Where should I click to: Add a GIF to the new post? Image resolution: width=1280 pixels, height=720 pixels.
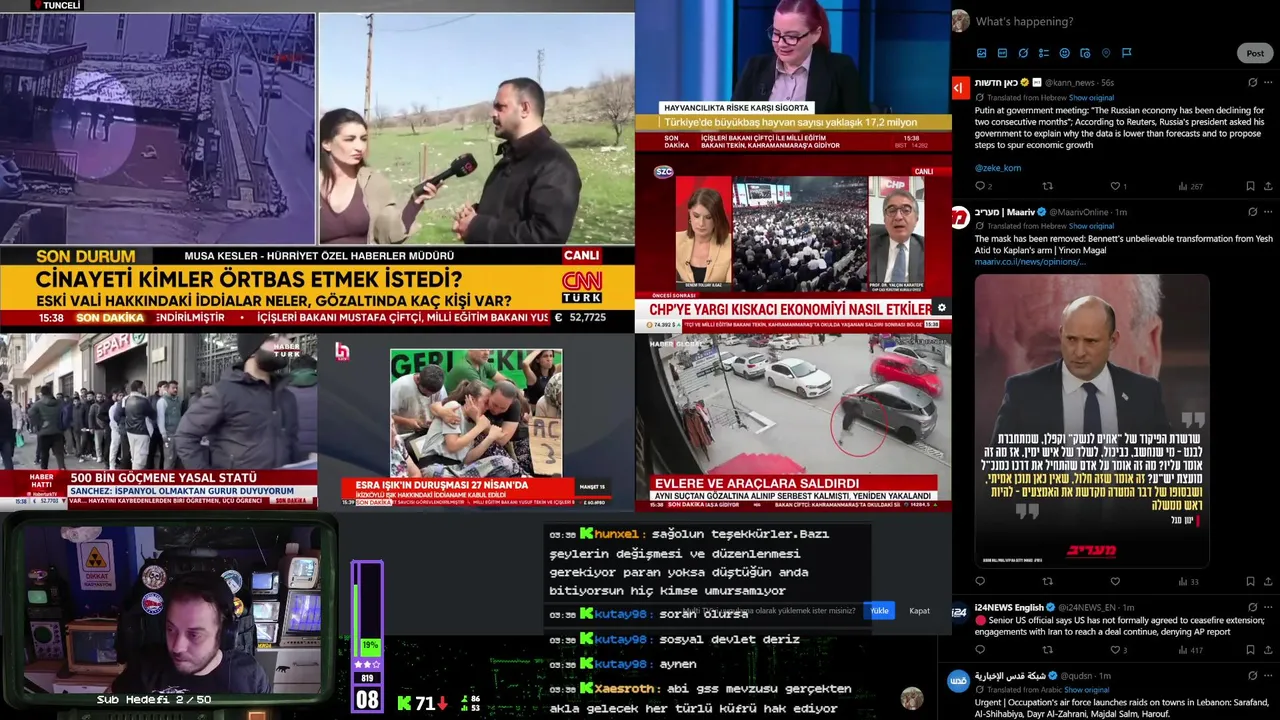point(1002,53)
